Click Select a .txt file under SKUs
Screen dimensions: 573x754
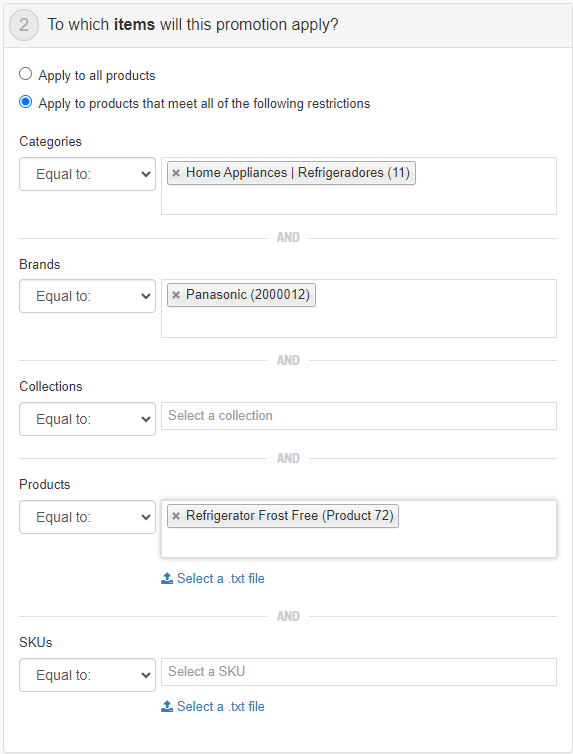pyautogui.click(x=221, y=706)
